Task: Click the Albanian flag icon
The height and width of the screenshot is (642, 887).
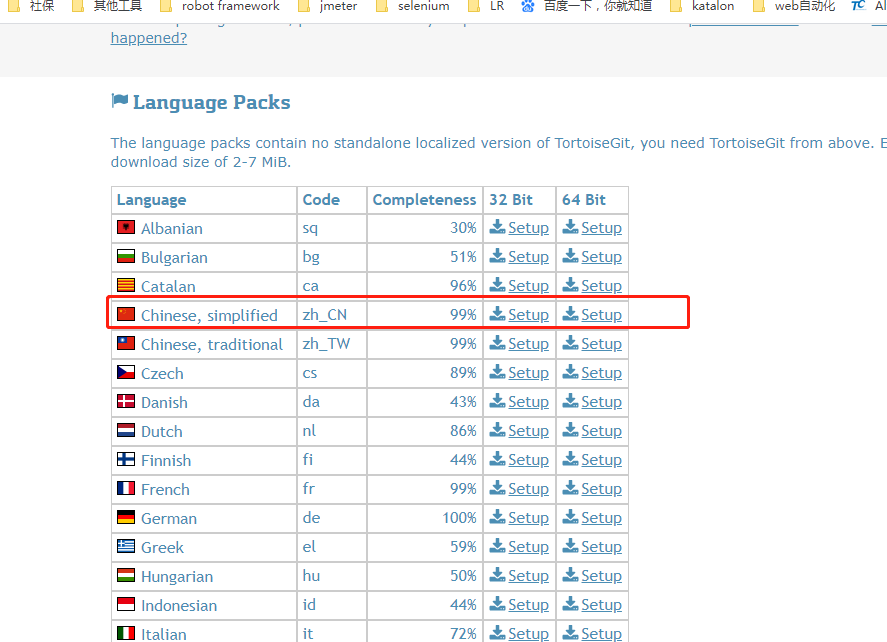Action: [126, 227]
